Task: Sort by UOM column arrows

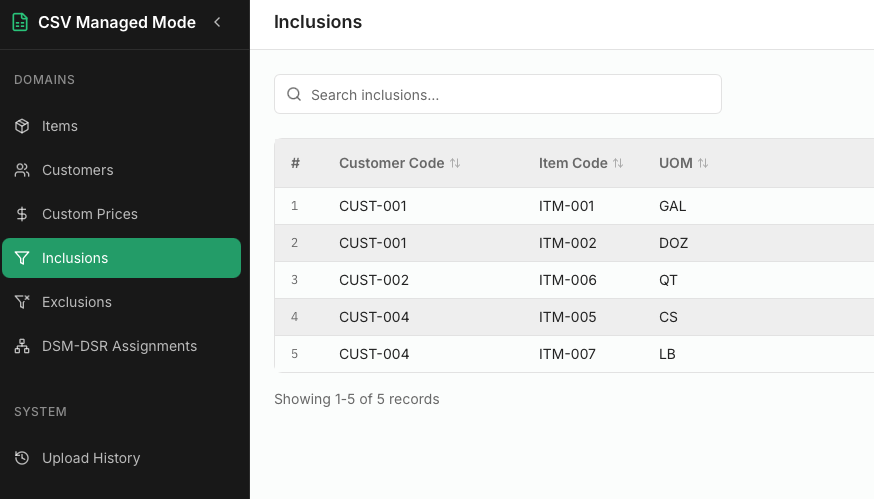Action: click(x=703, y=163)
